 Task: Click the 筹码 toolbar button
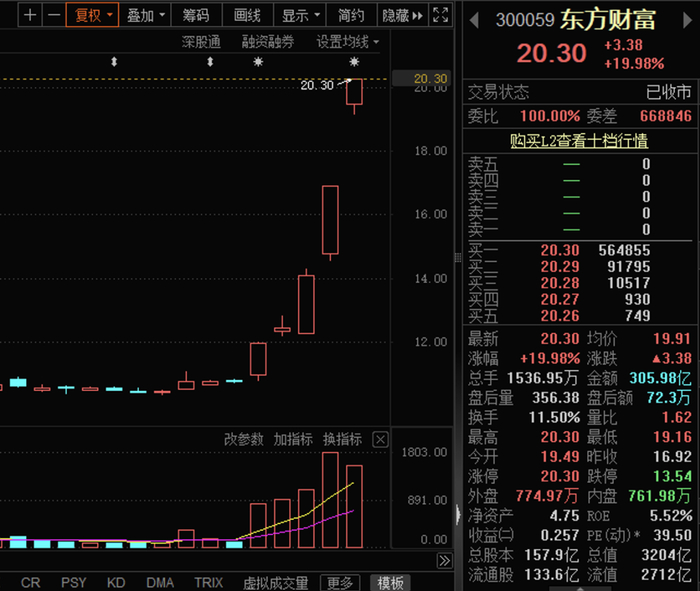click(x=196, y=15)
